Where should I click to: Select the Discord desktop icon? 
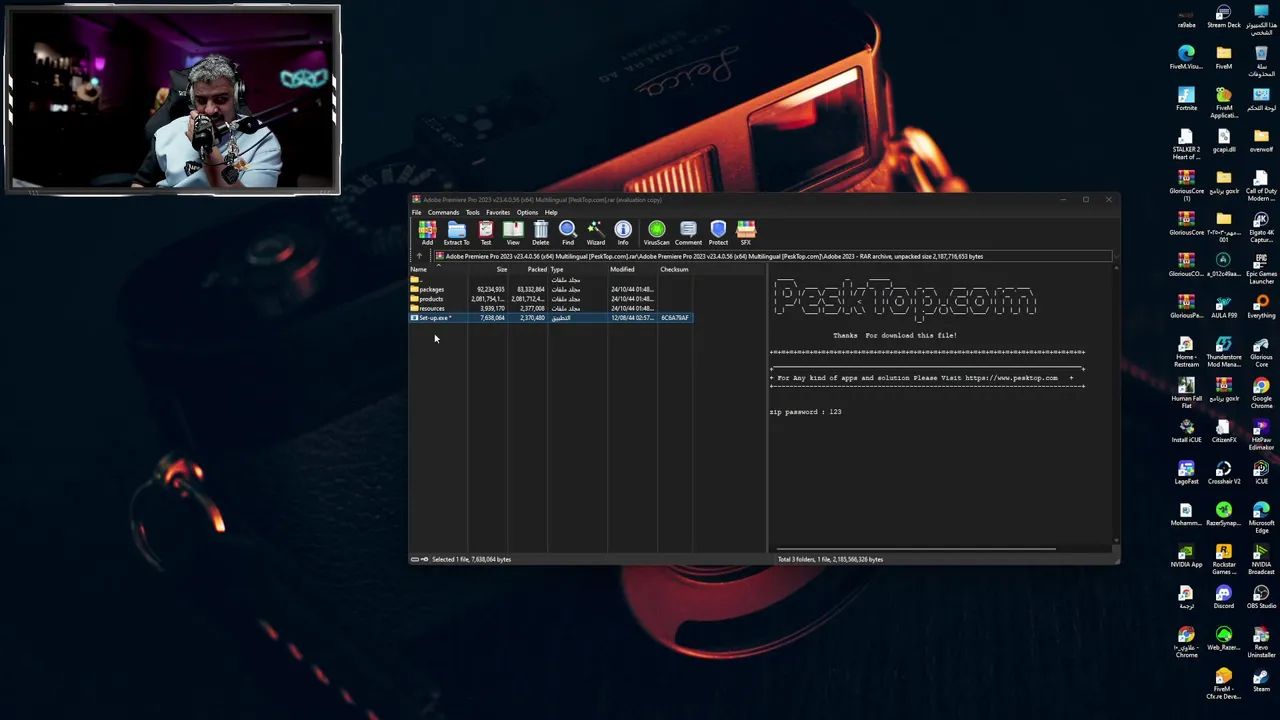tap(1224, 597)
